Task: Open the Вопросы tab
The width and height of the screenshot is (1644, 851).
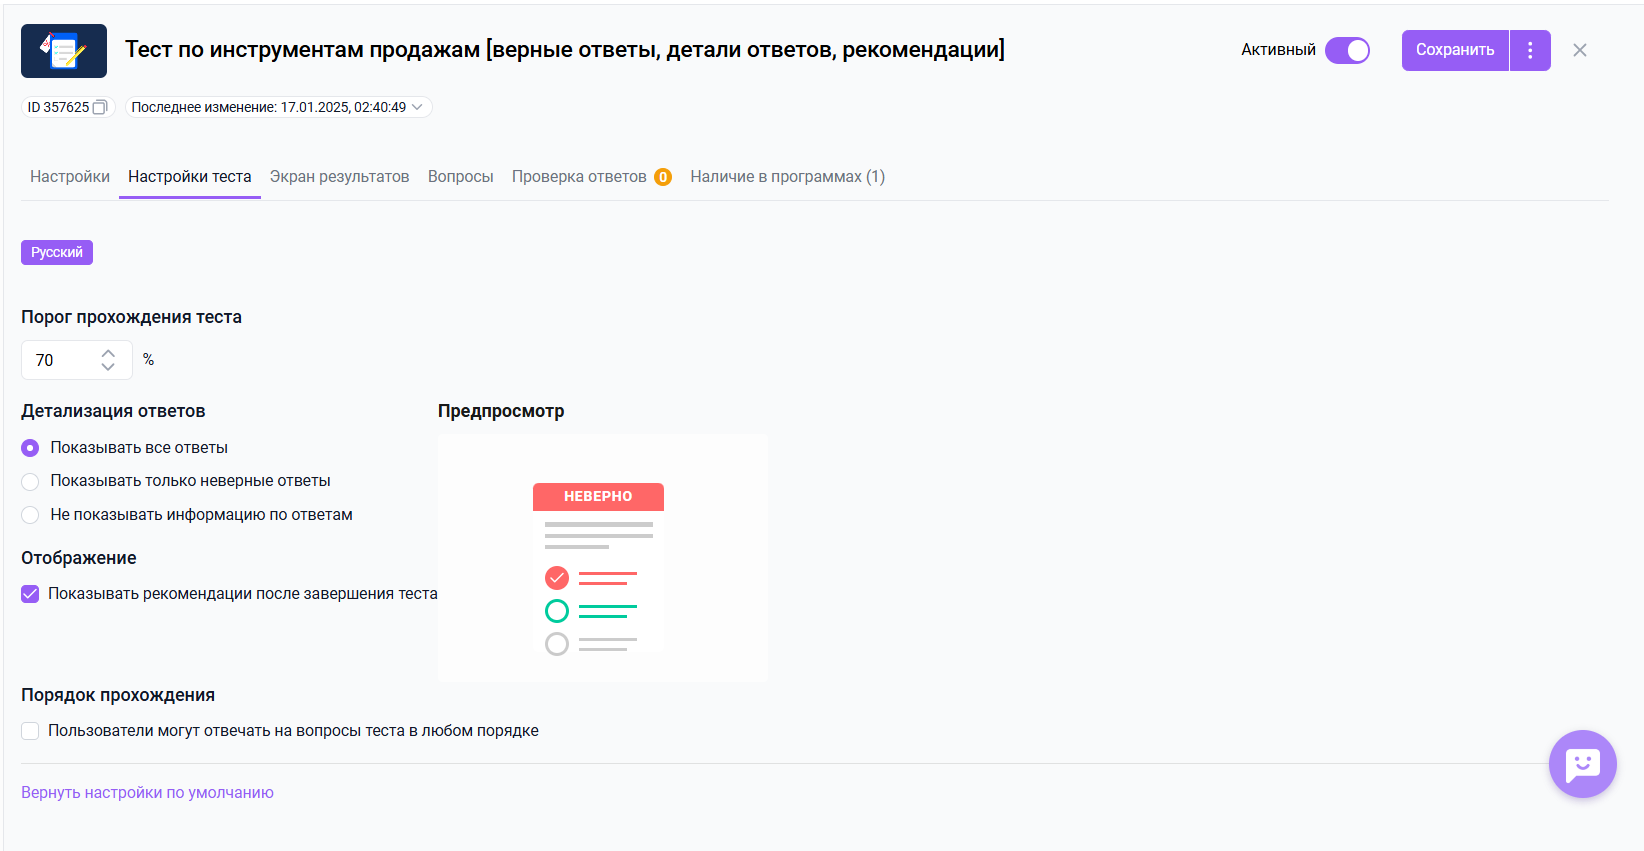Action: click(460, 177)
